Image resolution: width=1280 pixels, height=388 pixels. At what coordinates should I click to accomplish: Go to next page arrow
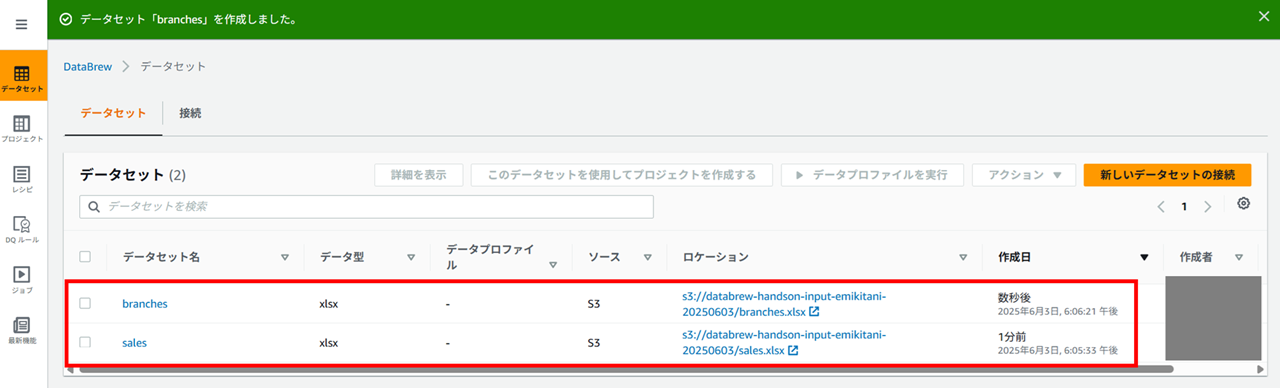click(1208, 207)
